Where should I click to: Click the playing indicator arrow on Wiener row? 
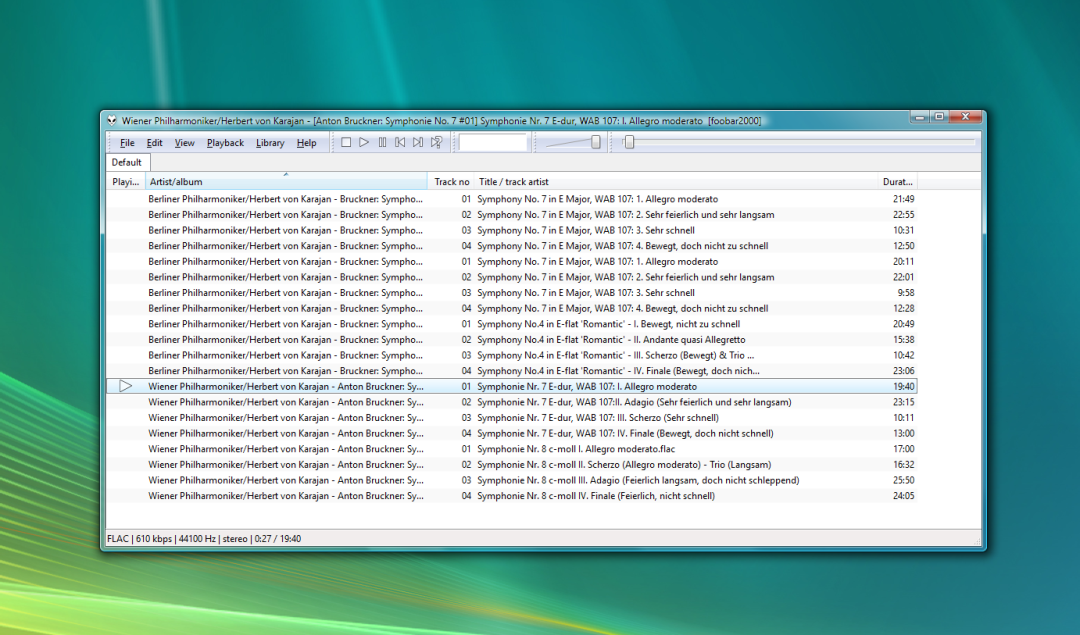click(125, 386)
